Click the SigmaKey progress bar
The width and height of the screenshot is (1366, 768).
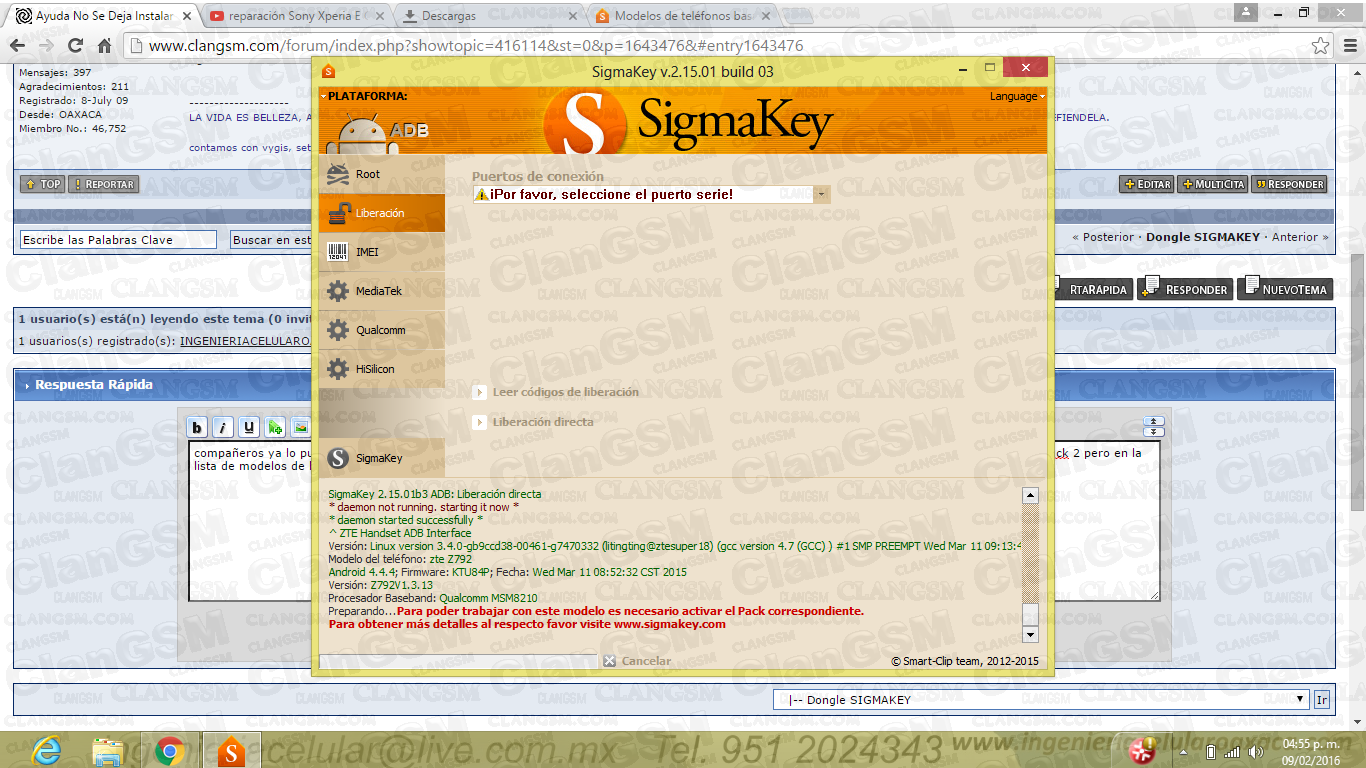[x=457, y=661]
